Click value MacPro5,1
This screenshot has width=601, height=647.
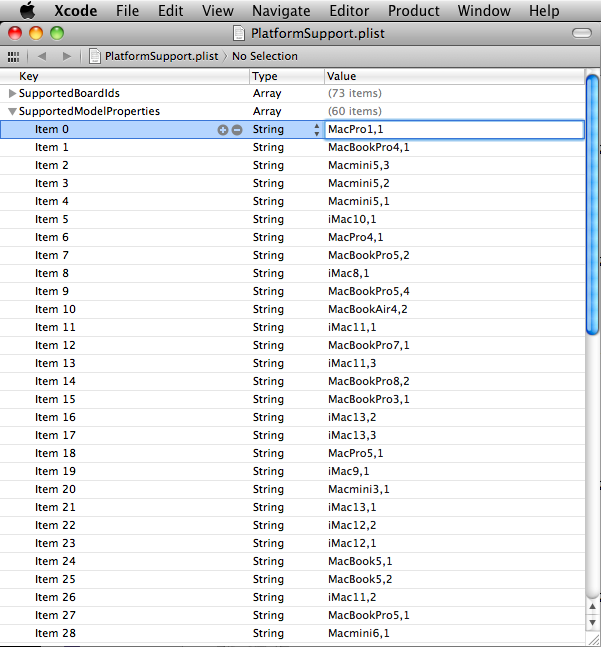pyautogui.click(x=356, y=453)
